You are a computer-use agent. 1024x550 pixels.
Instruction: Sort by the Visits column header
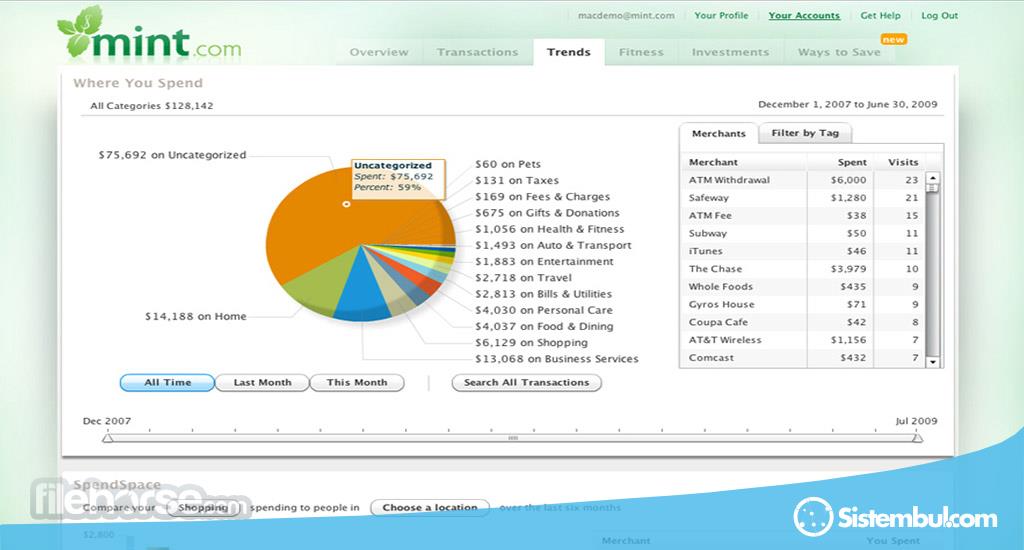[899, 162]
